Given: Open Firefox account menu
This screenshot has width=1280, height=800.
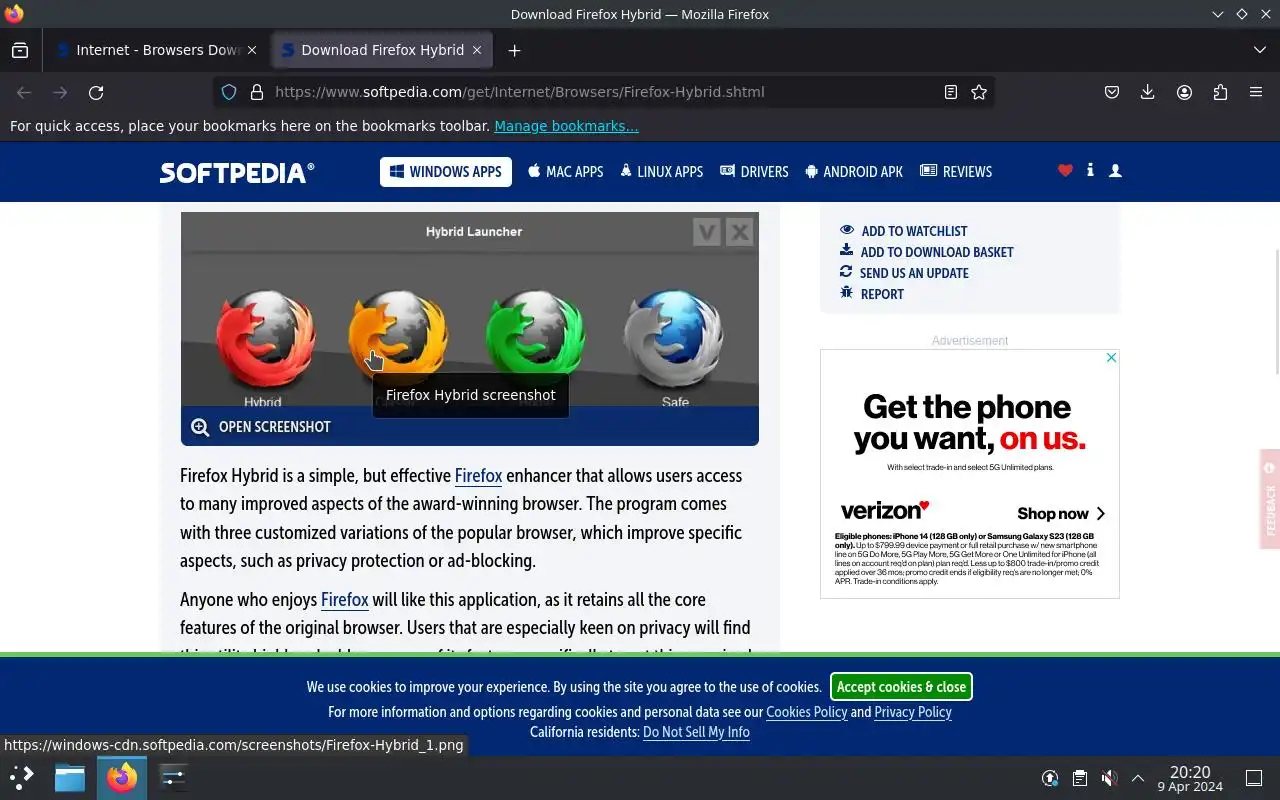Looking at the screenshot, I should click(1184, 92).
